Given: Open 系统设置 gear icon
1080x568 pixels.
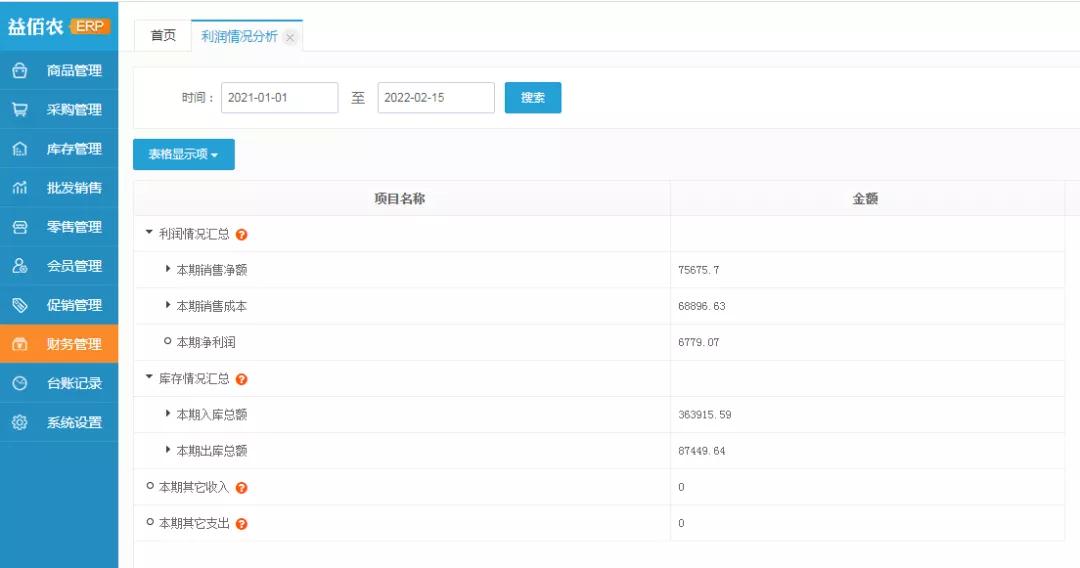Looking at the screenshot, I should (19, 422).
